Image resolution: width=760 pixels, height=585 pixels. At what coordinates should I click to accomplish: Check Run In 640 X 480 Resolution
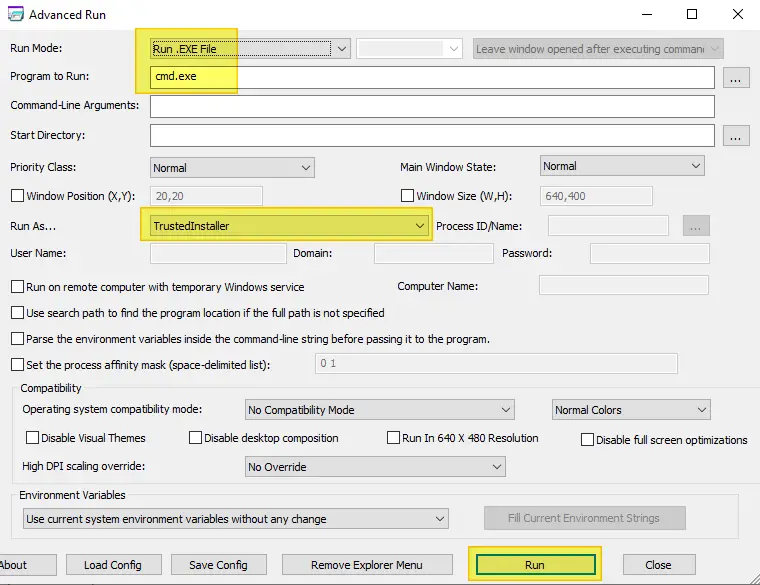pyautogui.click(x=393, y=438)
